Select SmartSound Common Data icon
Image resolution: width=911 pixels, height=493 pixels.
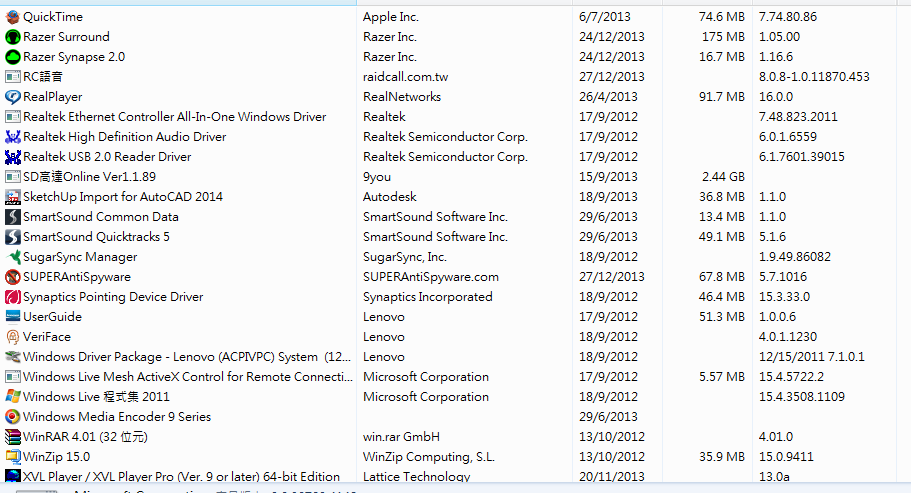(x=12, y=217)
